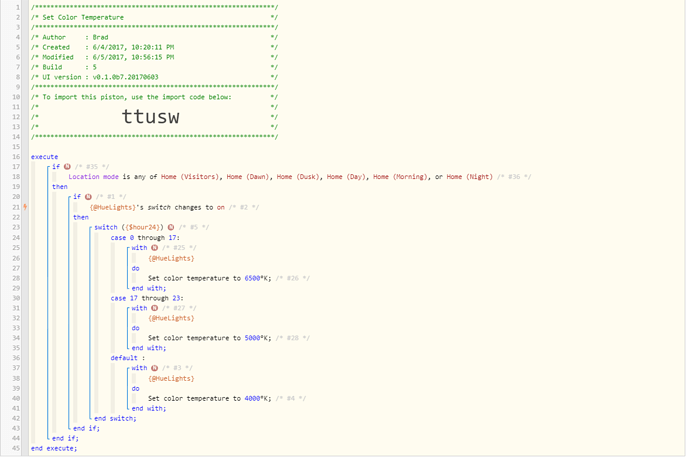The image size is (690, 461).
Task: Click line number 15 in the gutter
Action: (x=16, y=146)
